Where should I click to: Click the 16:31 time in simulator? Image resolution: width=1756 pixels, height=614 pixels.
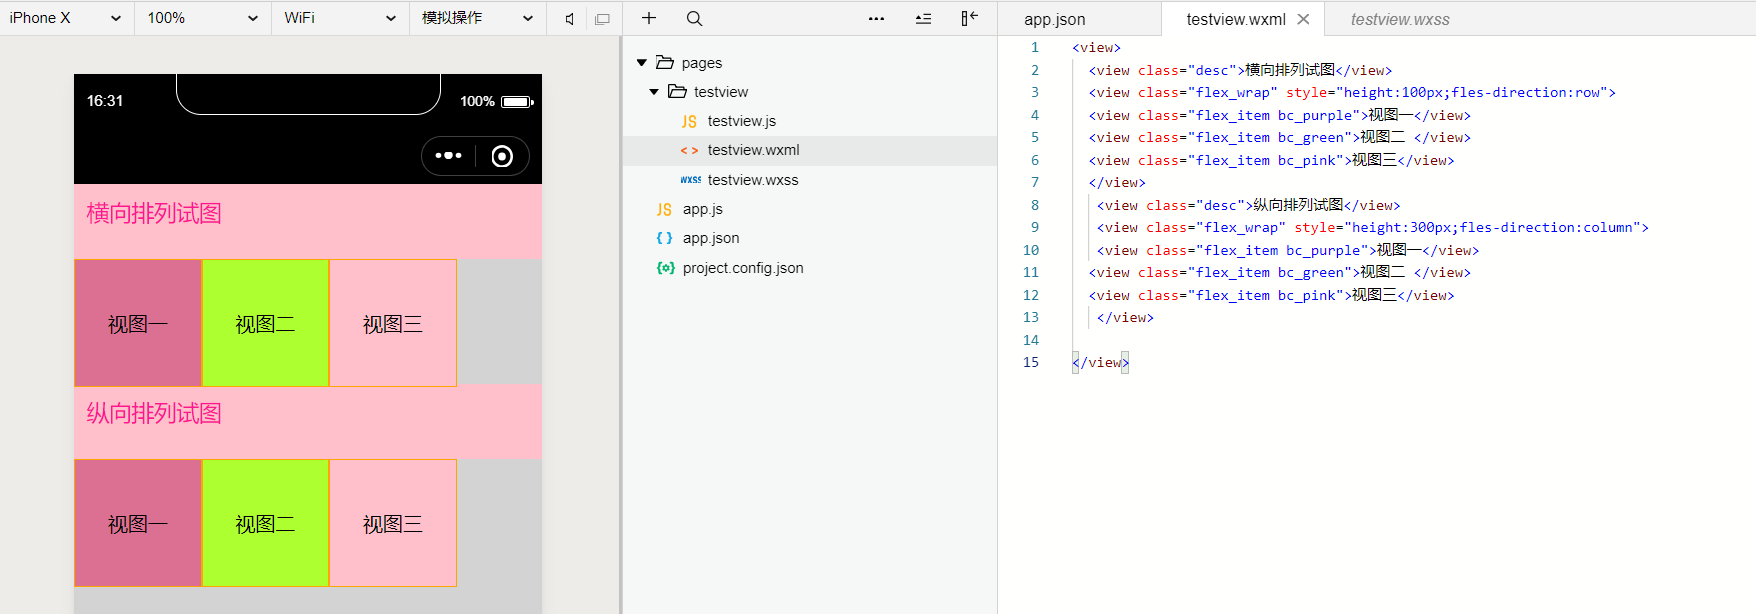tap(105, 101)
